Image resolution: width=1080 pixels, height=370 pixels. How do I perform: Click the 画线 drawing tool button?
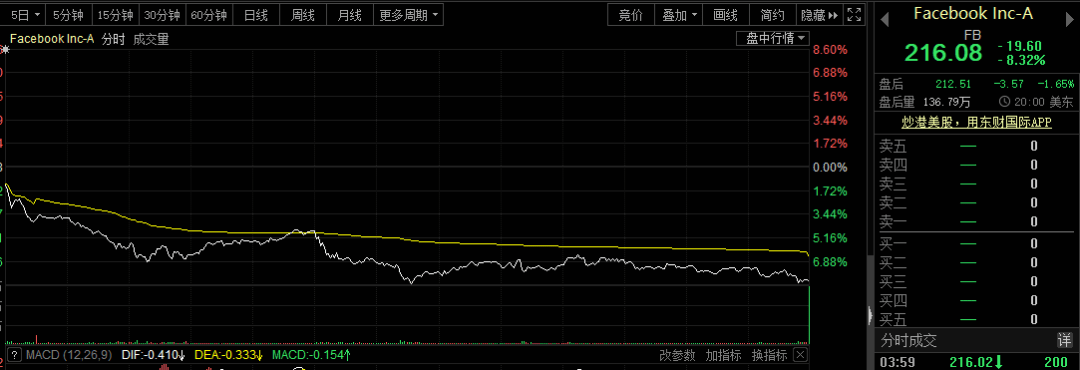[x=726, y=14]
